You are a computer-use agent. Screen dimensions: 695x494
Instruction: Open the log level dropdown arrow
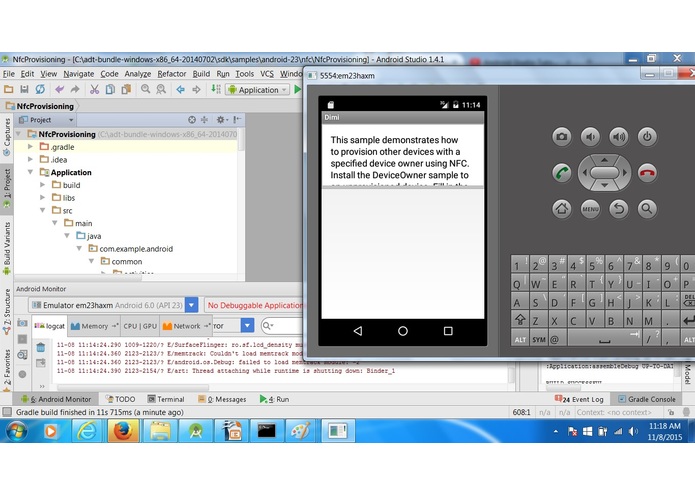[247, 326]
